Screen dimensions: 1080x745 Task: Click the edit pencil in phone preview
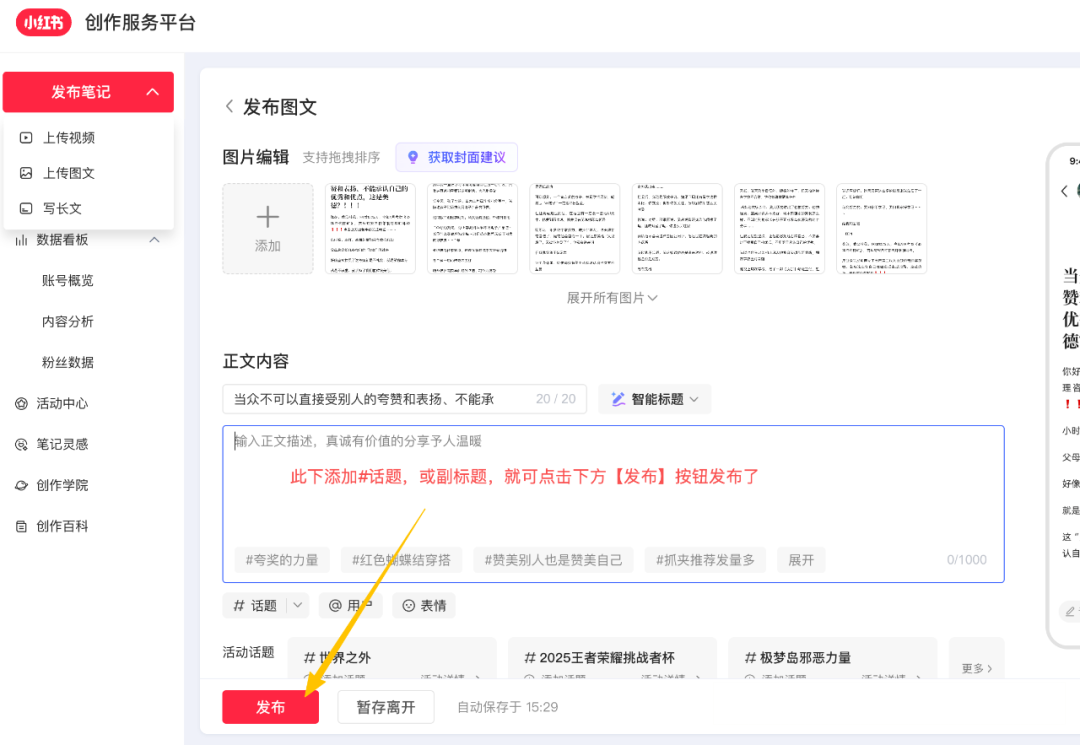[x=1070, y=611]
